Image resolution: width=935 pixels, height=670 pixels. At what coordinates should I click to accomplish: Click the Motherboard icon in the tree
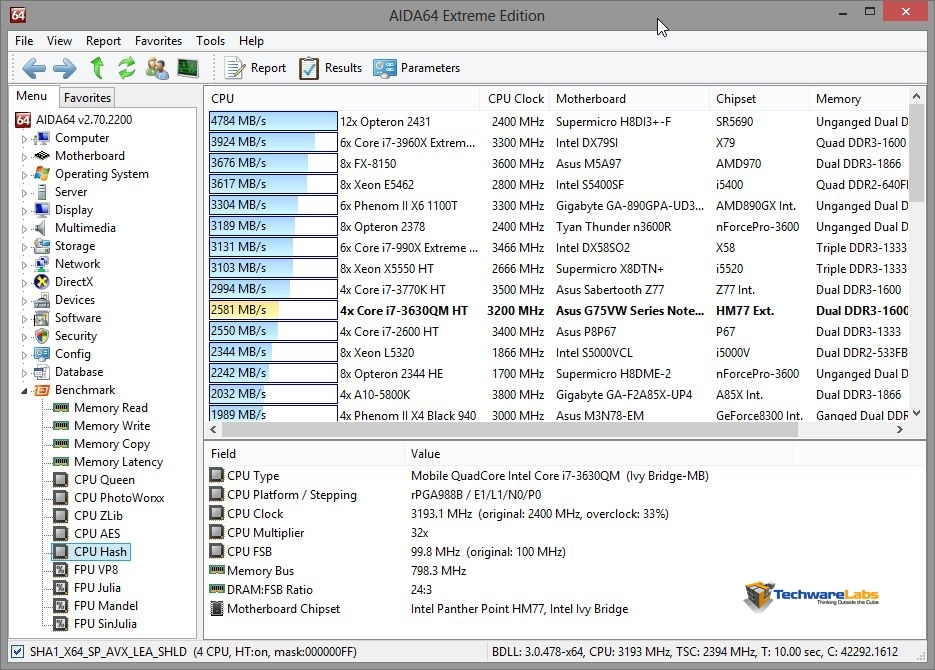[x=42, y=156]
